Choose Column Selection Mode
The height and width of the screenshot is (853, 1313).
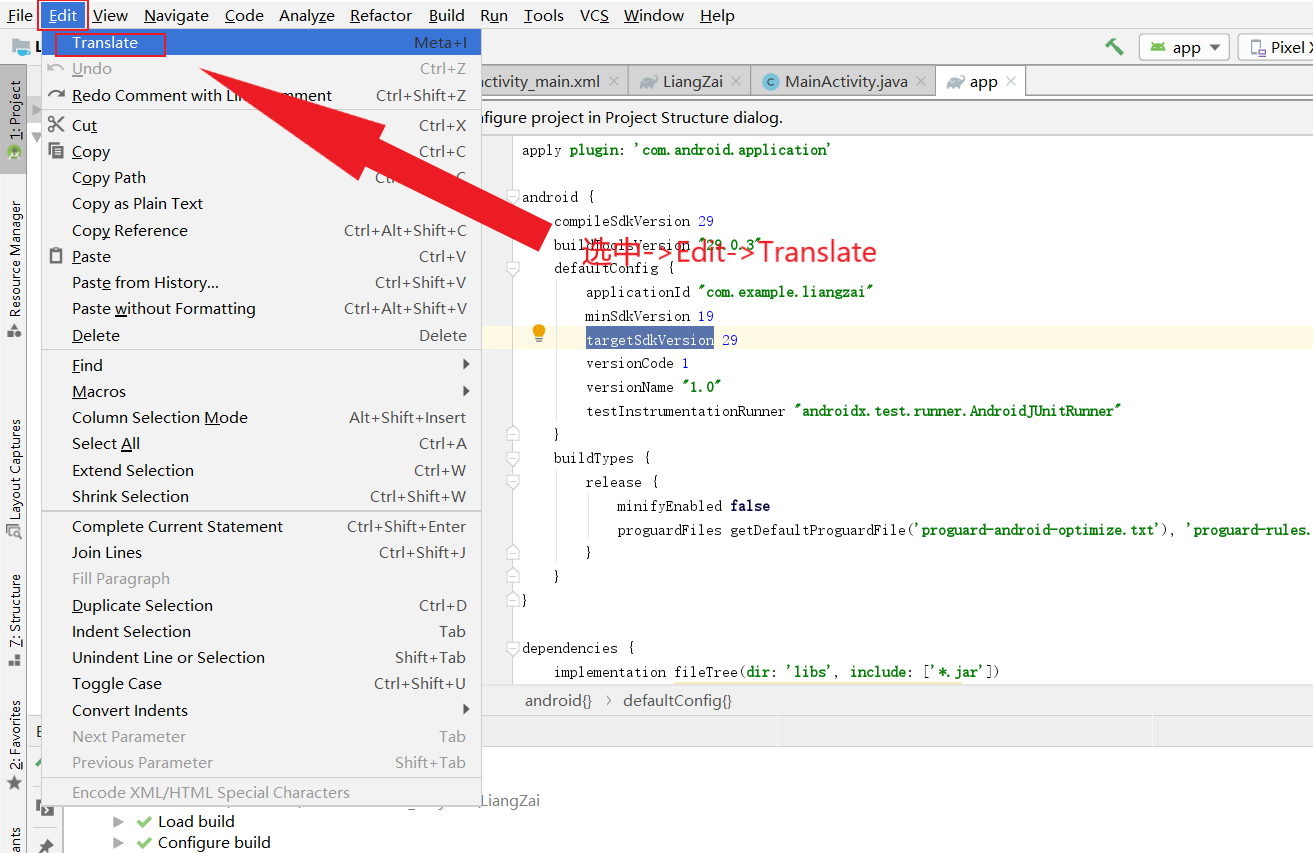coord(261,417)
